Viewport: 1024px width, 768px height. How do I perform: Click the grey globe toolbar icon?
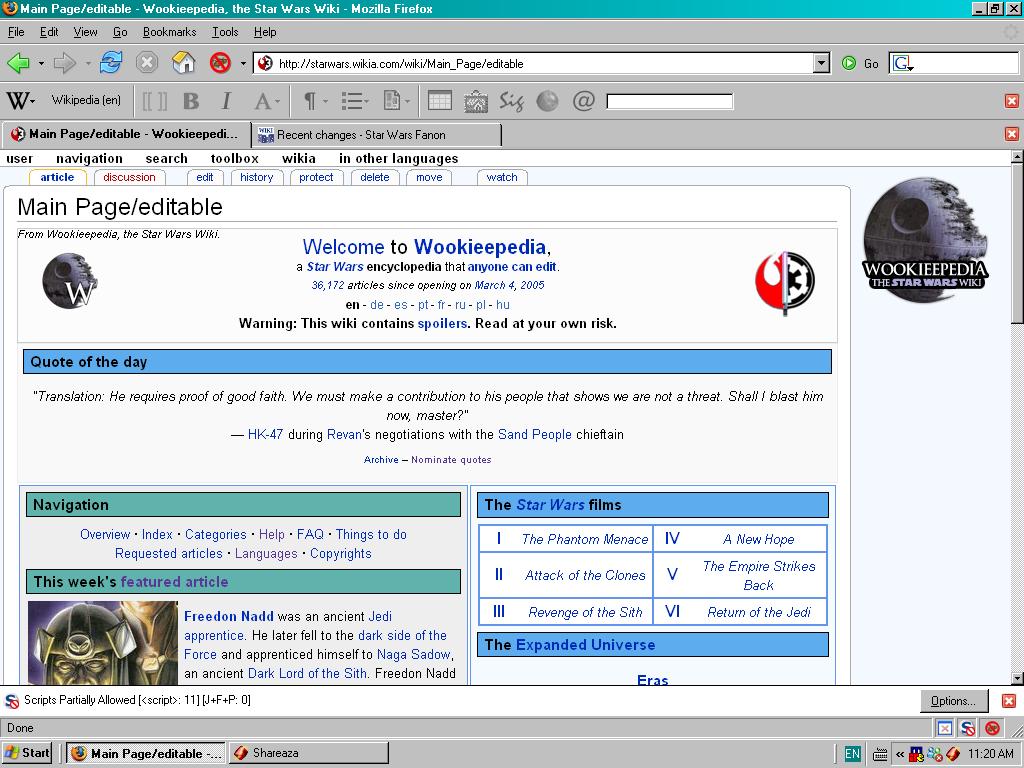point(547,101)
